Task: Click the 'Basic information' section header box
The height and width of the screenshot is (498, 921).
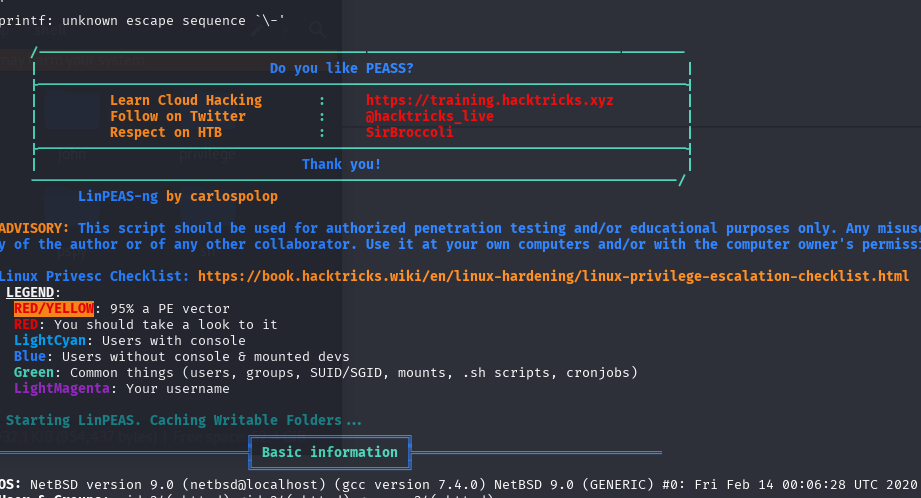Action: [x=330, y=452]
